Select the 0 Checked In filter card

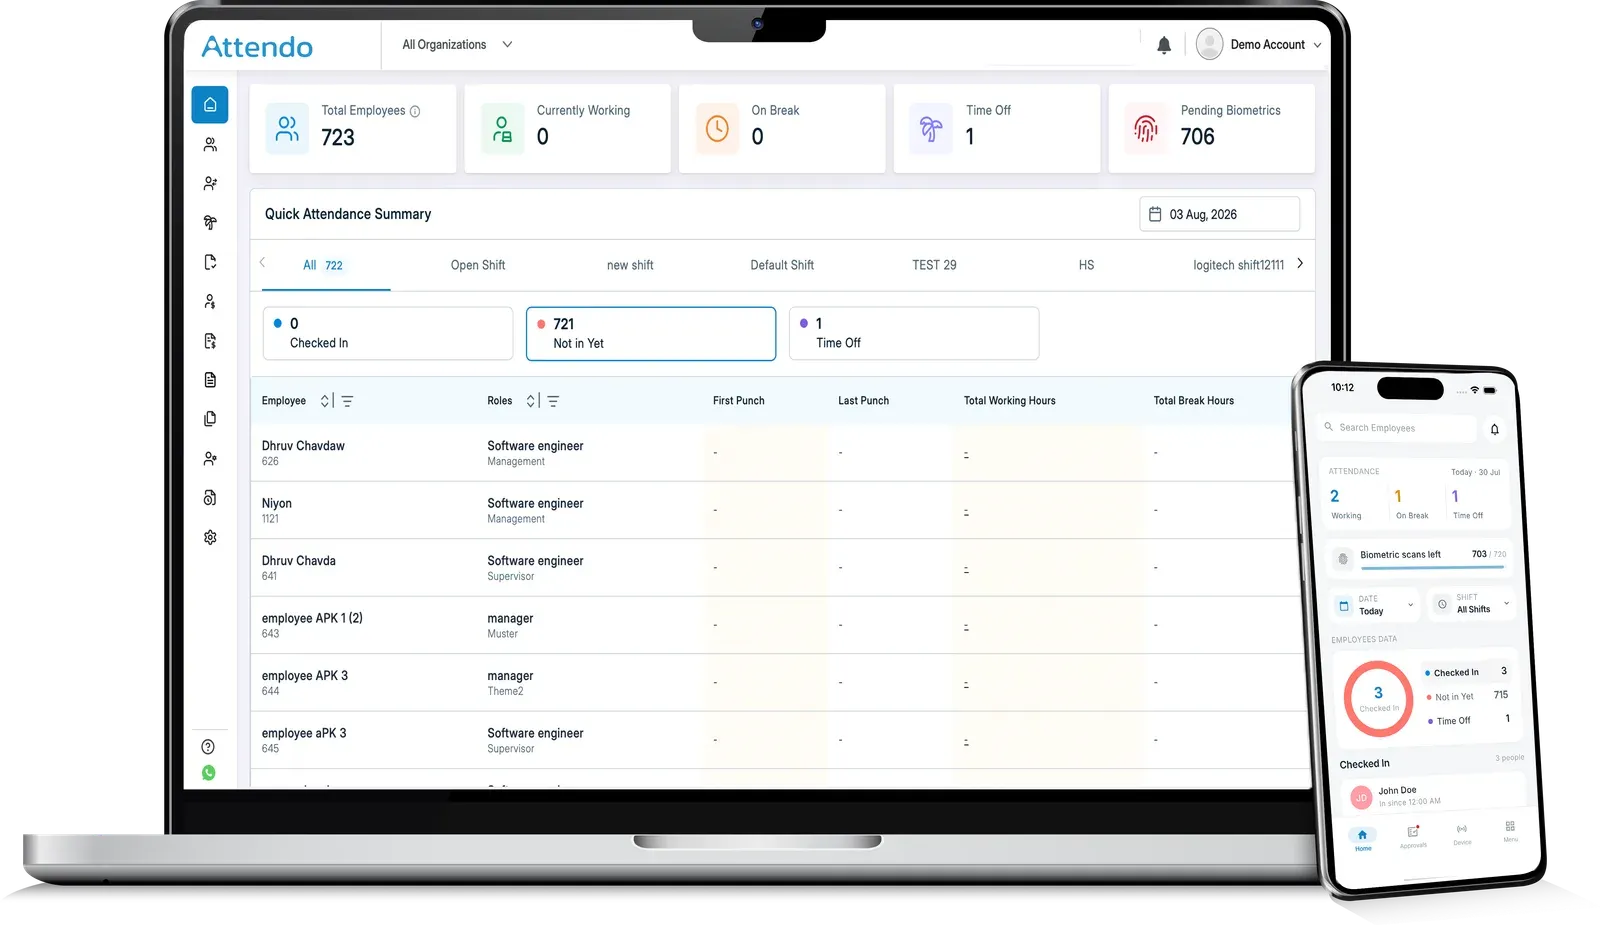[x=388, y=334]
